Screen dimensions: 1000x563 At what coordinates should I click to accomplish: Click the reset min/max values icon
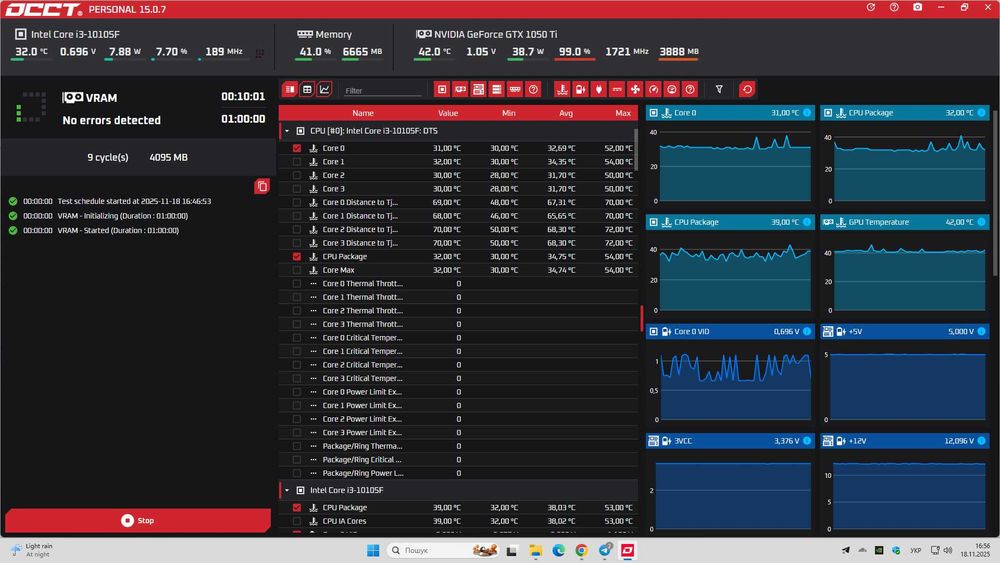pos(747,90)
